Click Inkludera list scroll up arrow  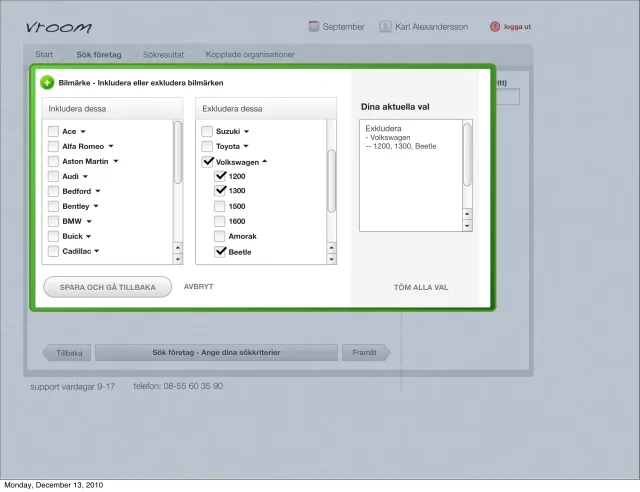coord(178,248)
